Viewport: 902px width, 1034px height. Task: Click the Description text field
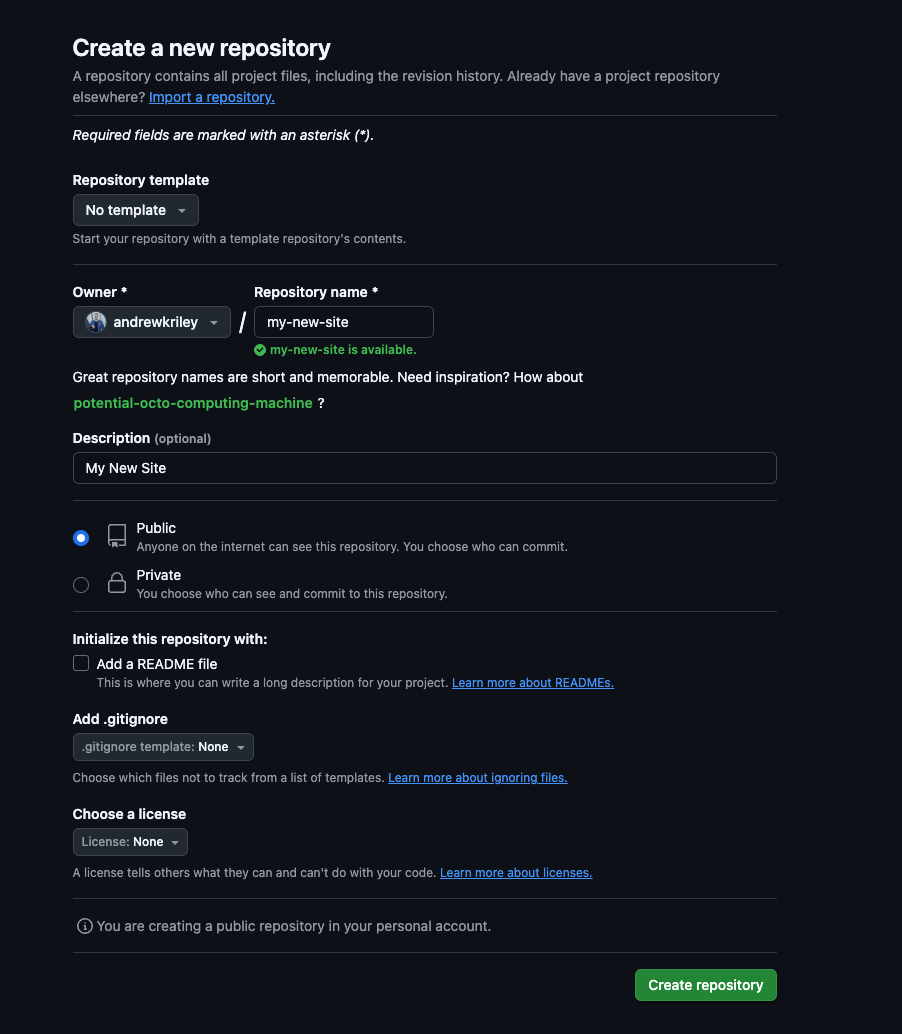(x=424, y=468)
